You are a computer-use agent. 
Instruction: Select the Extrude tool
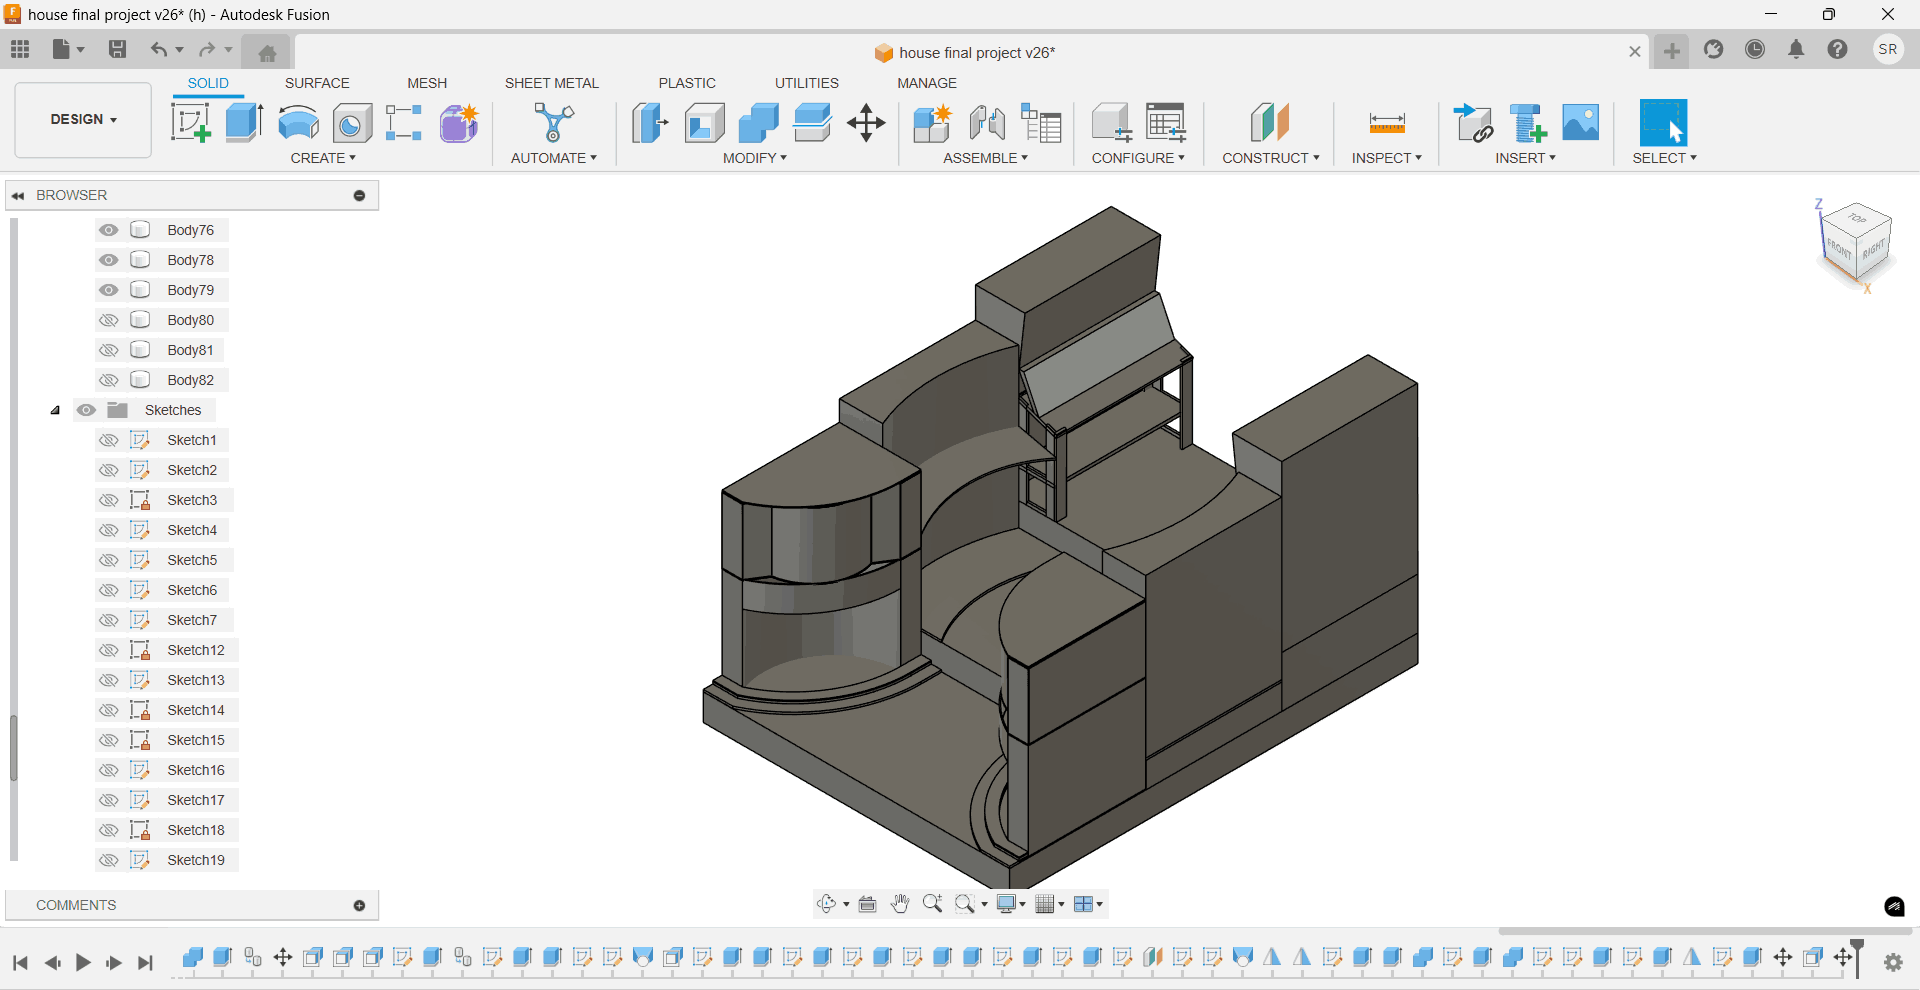tap(244, 123)
